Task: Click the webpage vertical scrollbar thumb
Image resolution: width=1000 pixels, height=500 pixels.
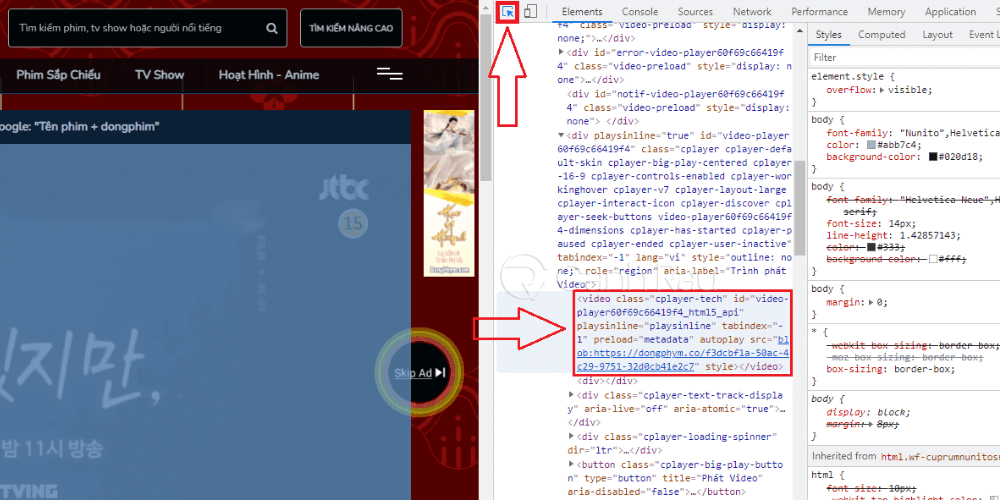Action: click(x=486, y=97)
